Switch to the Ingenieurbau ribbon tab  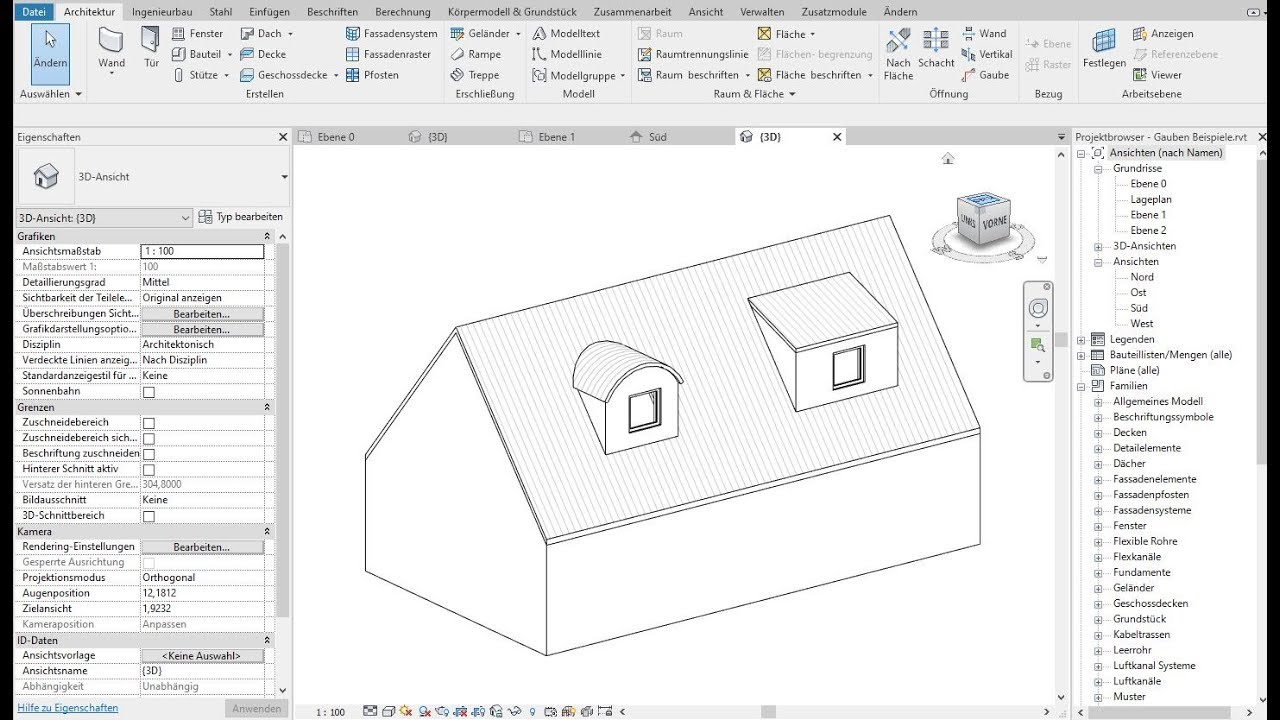click(x=163, y=12)
